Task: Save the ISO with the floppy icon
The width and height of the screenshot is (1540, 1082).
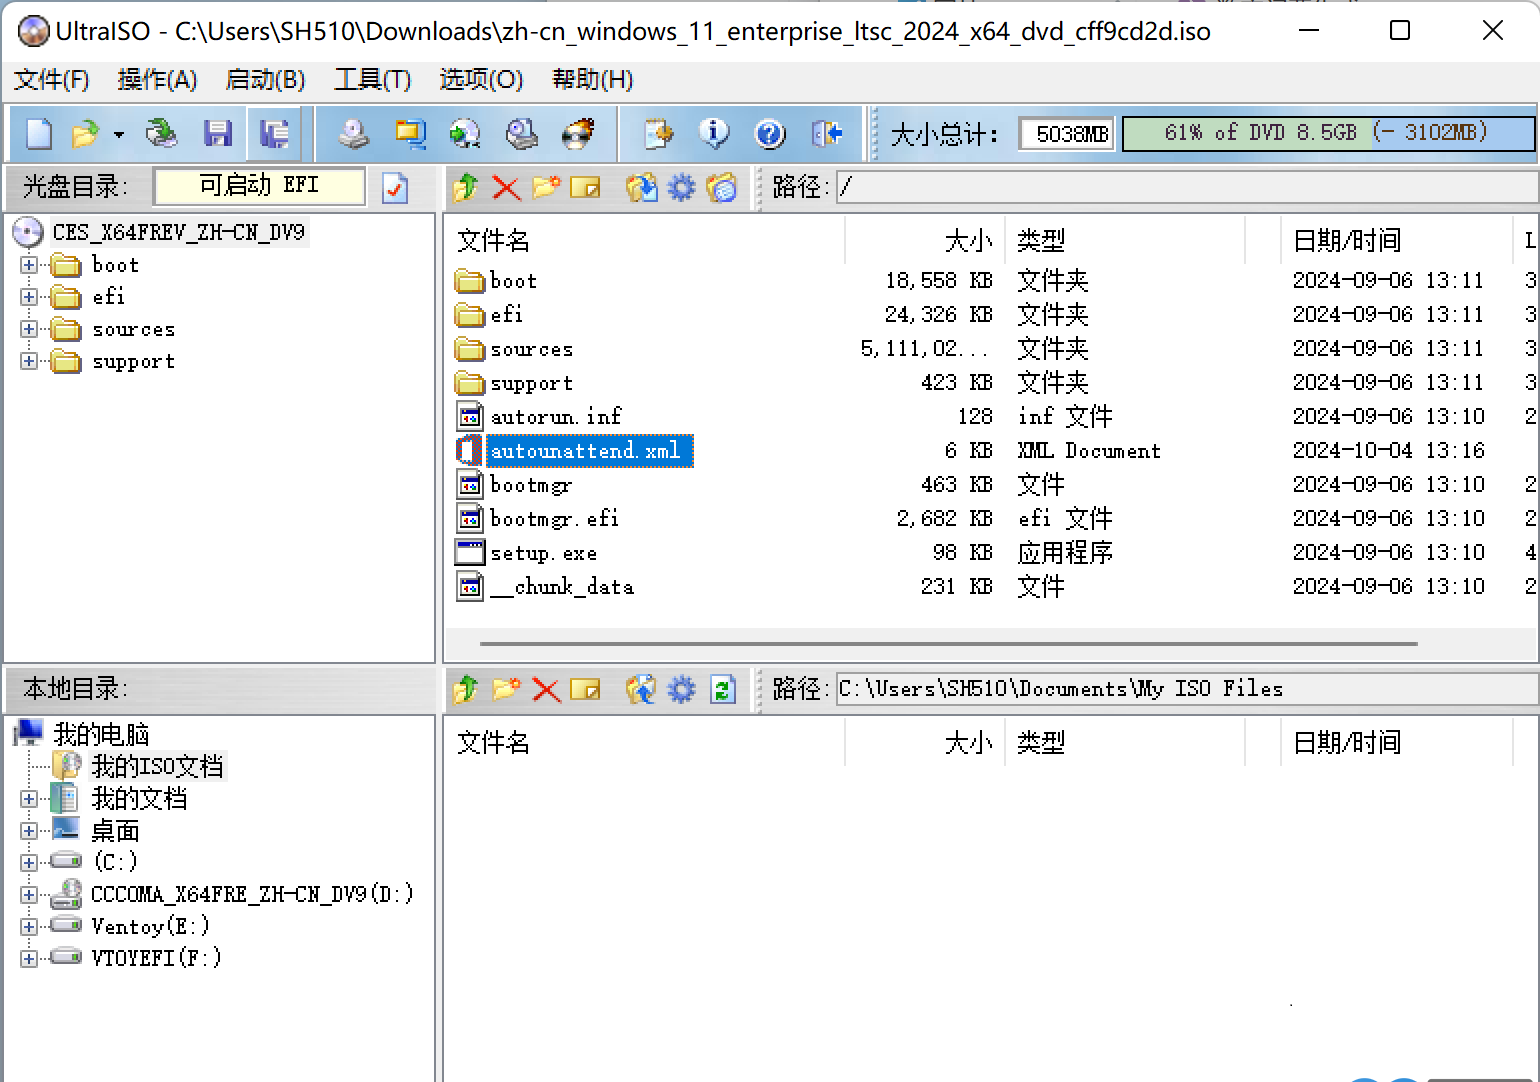Action: pyautogui.click(x=217, y=133)
